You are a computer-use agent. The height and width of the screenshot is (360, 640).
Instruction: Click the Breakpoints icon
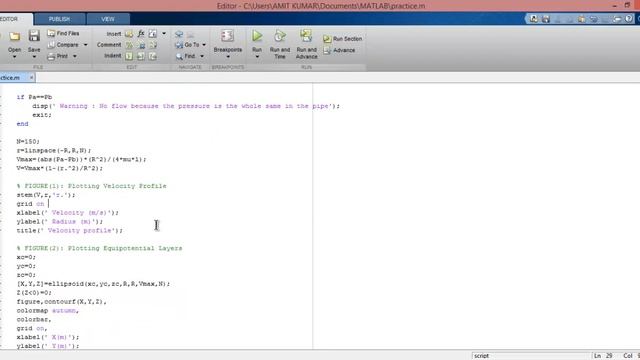[x=227, y=36]
